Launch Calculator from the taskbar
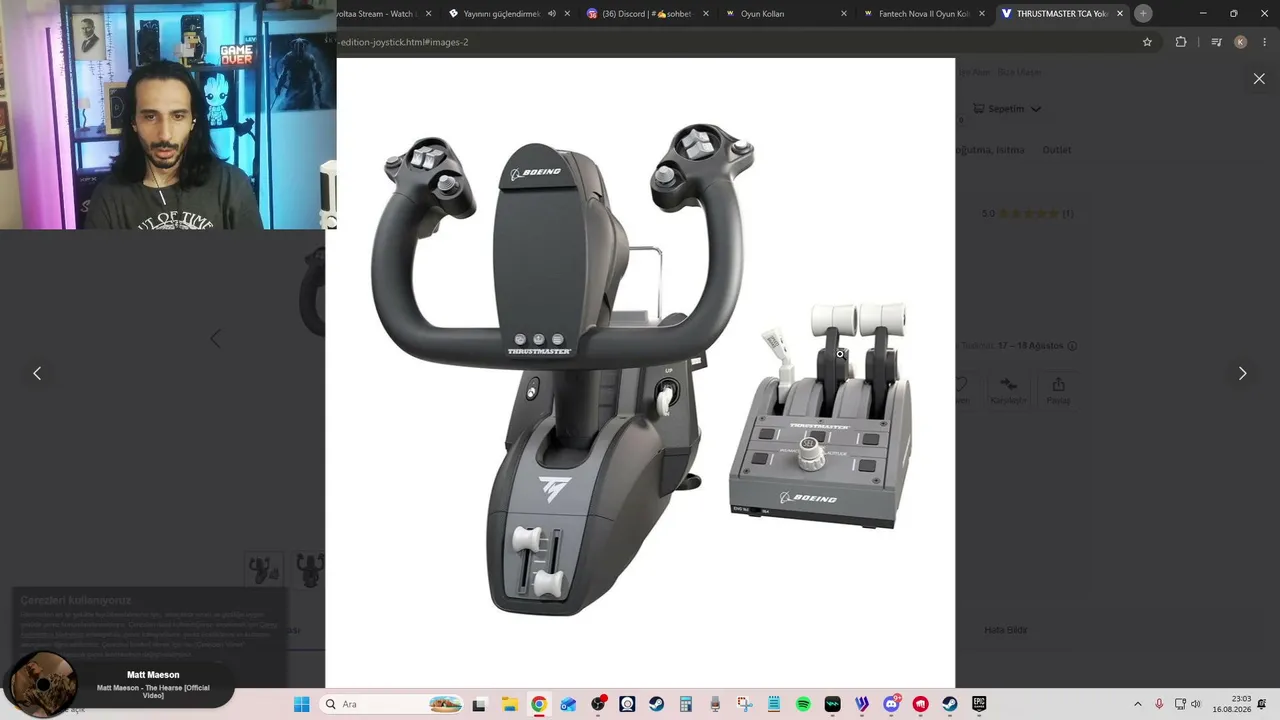This screenshot has width=1280, height=720. click(685, 704)
